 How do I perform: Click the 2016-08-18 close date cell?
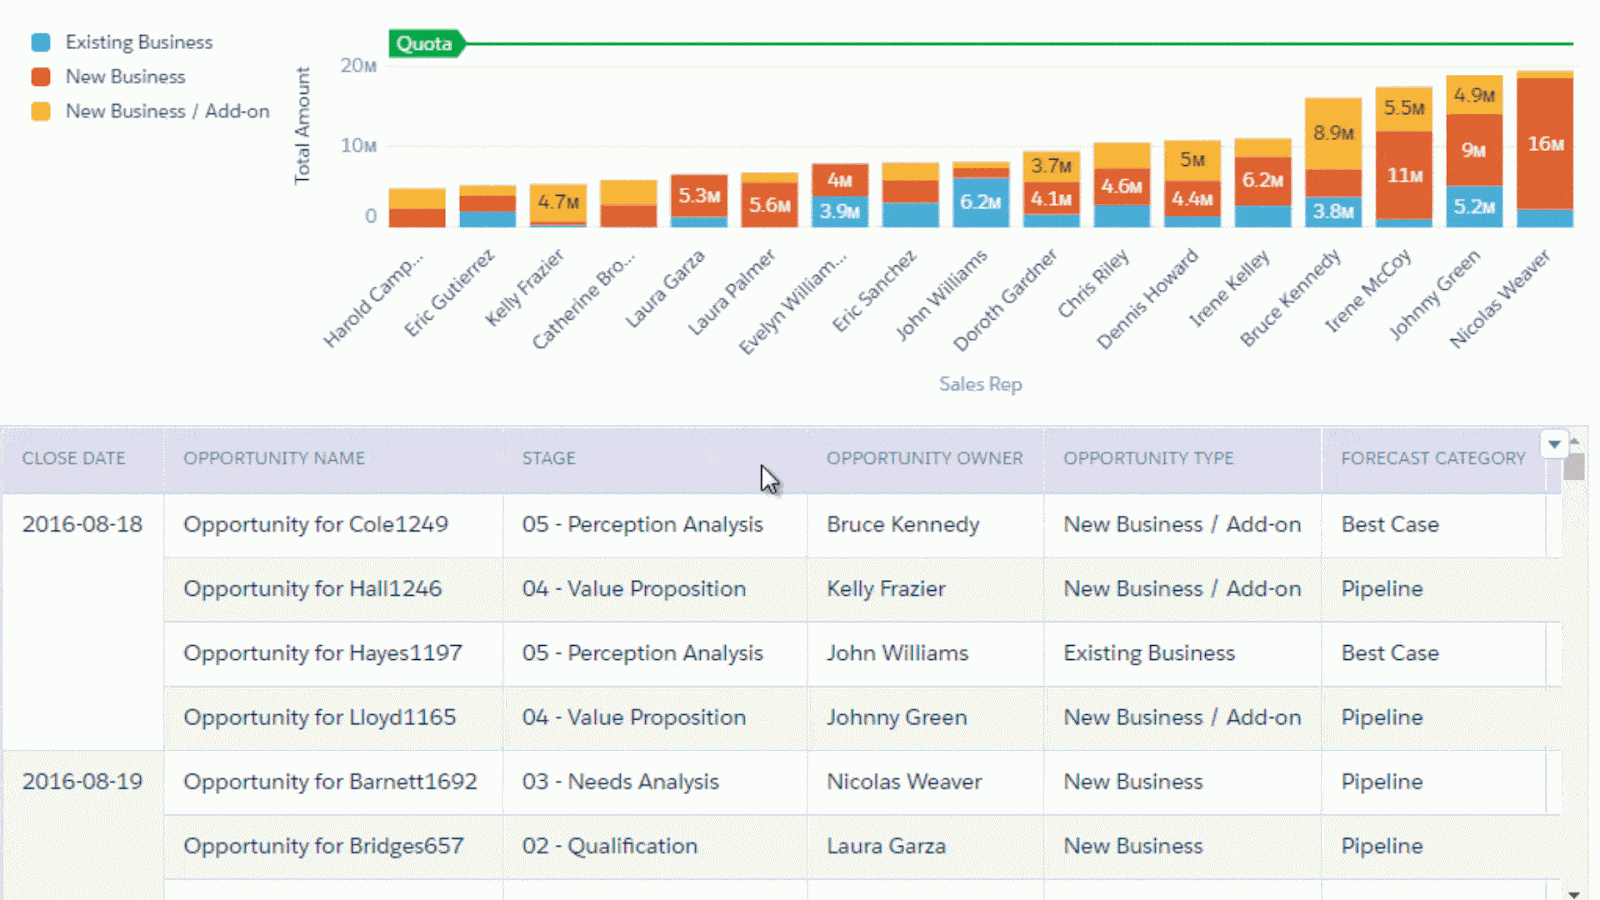click(81, 524)
